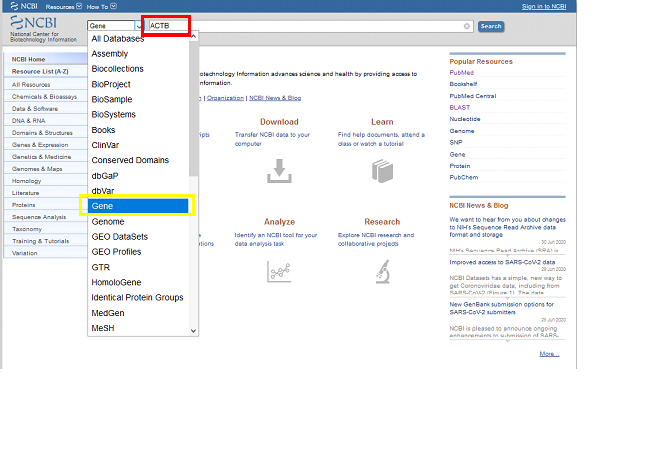
Task: Open Genes & Expression in sidebar
Action: pos(45,145)
